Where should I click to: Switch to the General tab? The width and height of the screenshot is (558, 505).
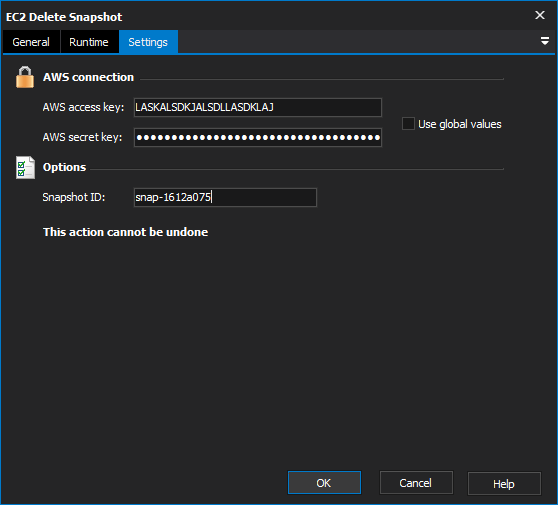tap(31, 42)
